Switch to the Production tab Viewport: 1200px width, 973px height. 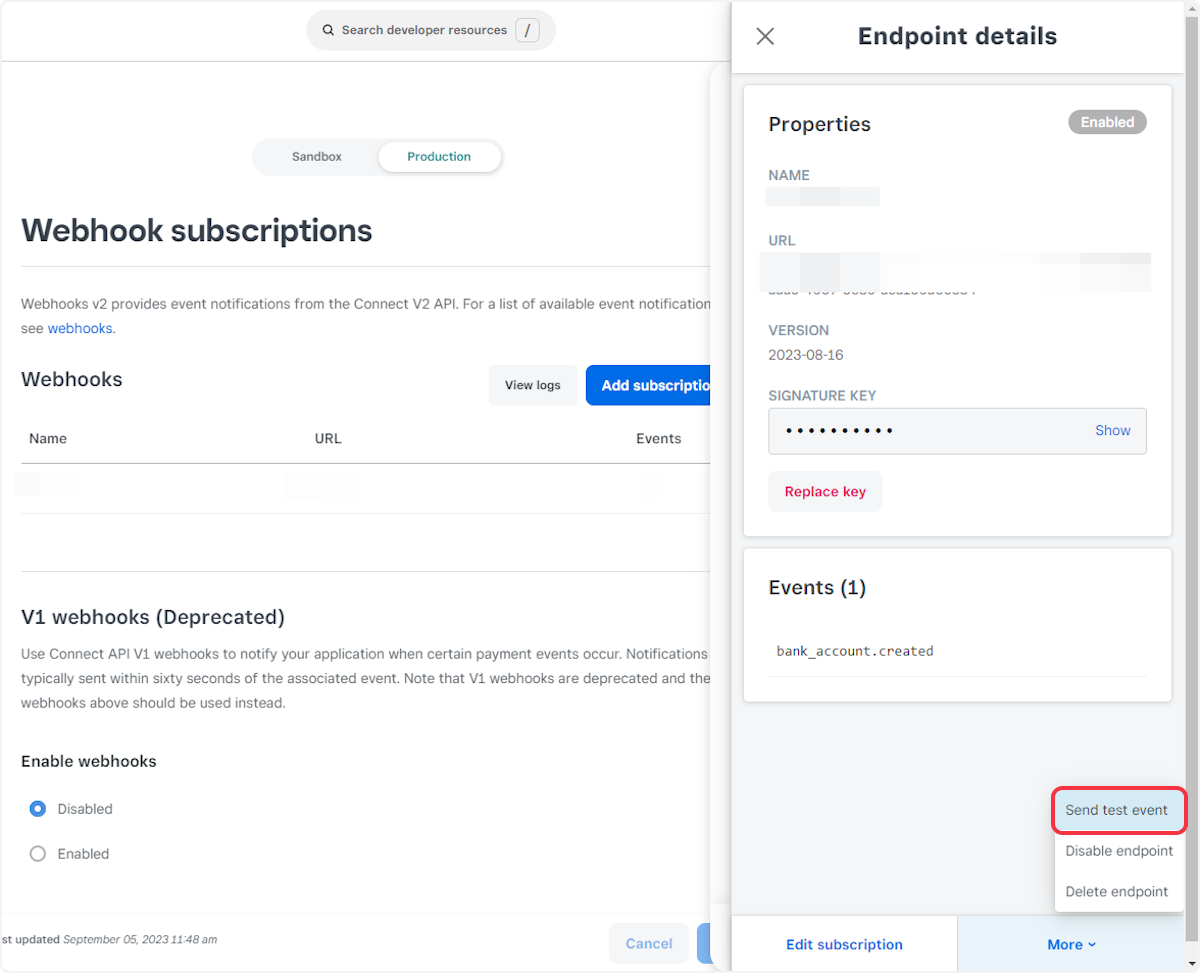pyautogui.click(x=439, y=157)
